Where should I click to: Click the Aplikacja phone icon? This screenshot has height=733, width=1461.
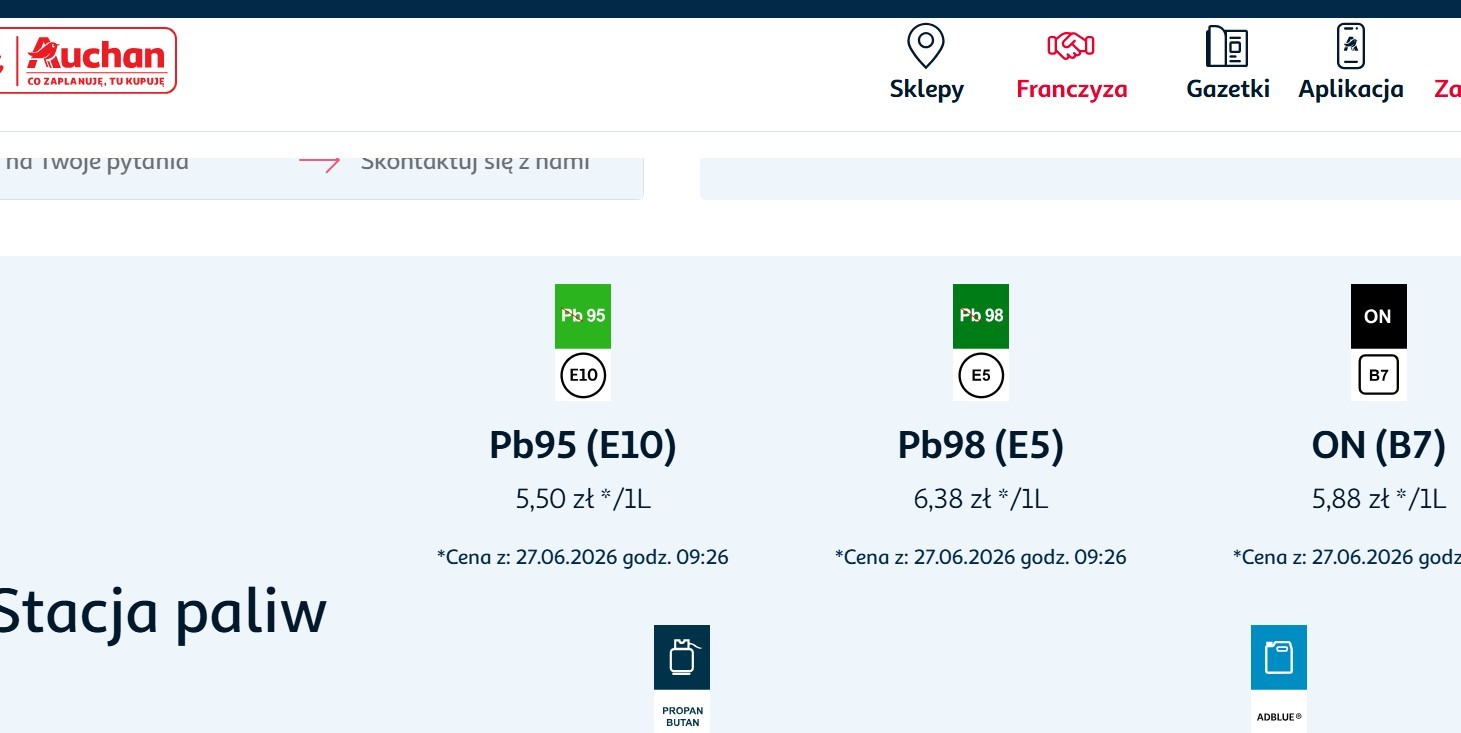pos(1350,46)
